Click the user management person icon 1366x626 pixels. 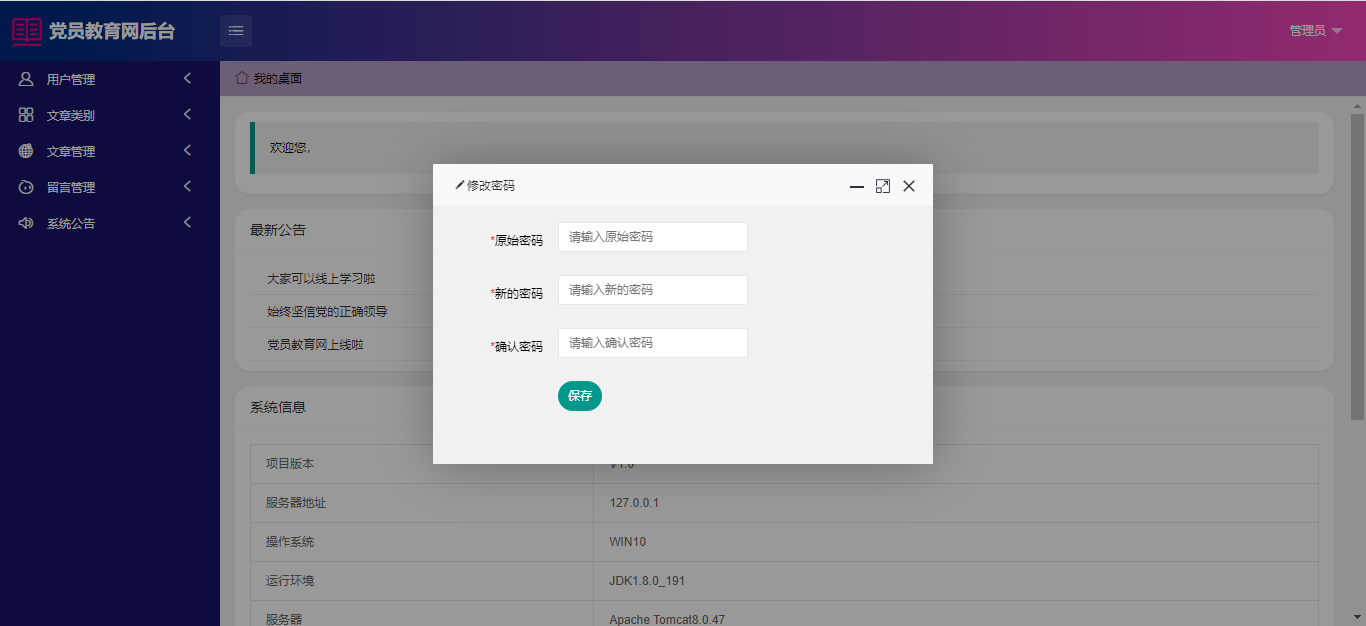(26, 79)
